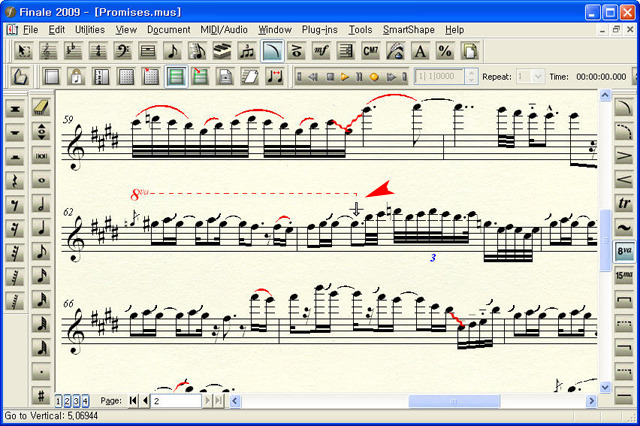Choose the Staff tool with treble clef
This screenshot has width=640, height=426.
(x=48, y=51)
